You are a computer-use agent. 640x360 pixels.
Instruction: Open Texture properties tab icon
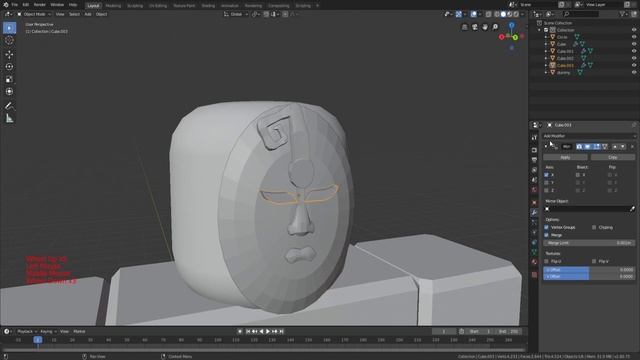534,275
